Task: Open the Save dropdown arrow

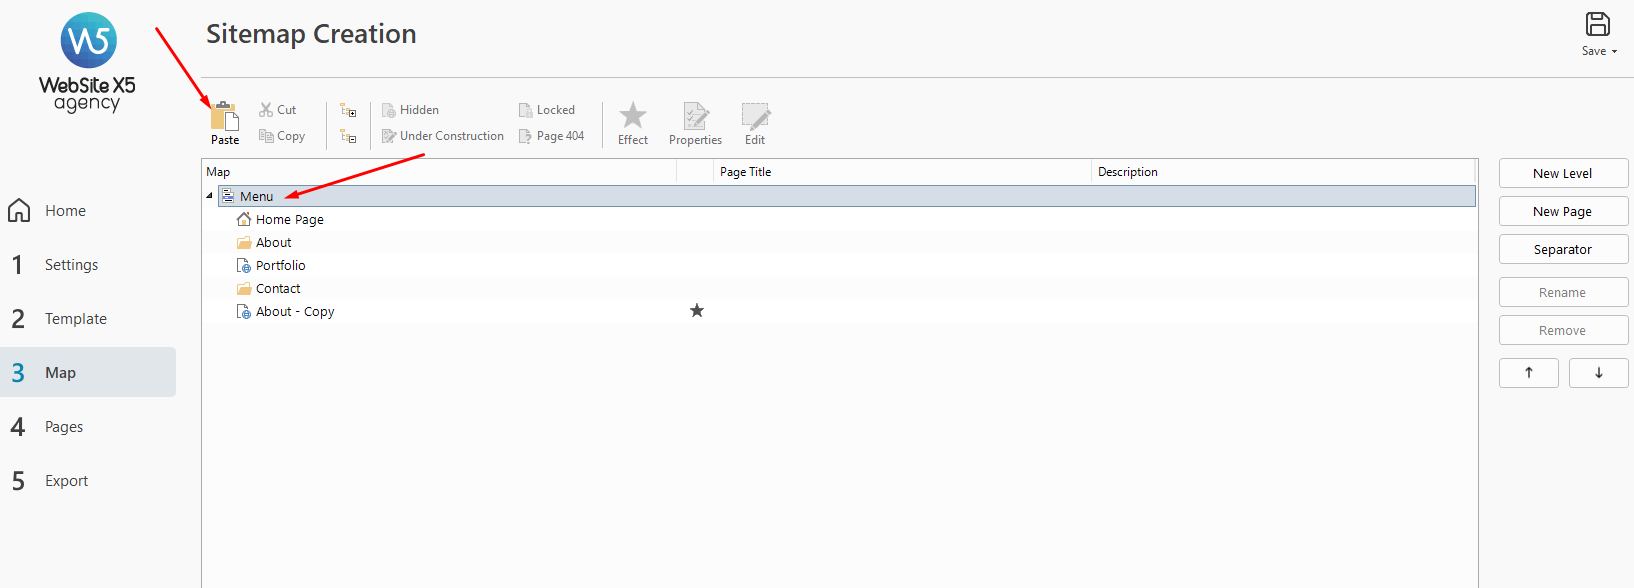Action: click(x=1614, y=51)
